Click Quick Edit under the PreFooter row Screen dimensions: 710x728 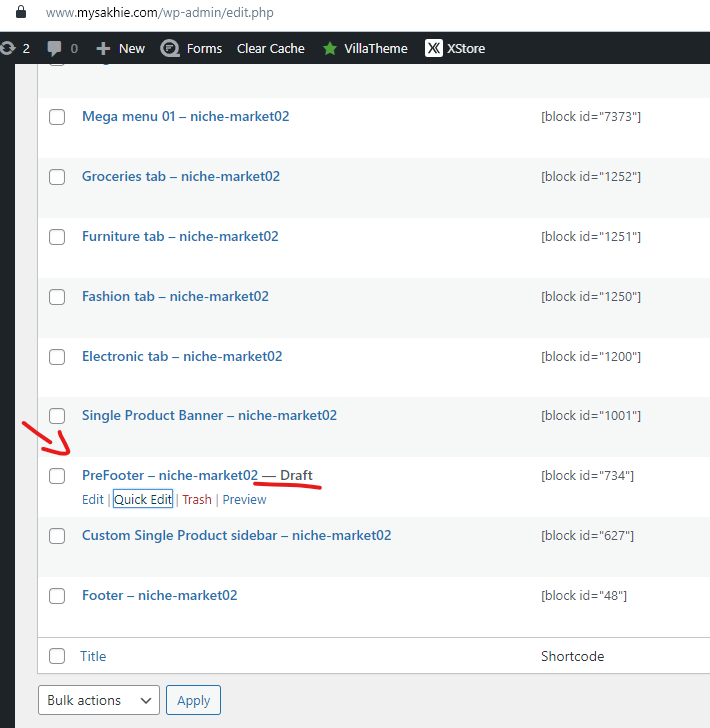pos(143,500)
